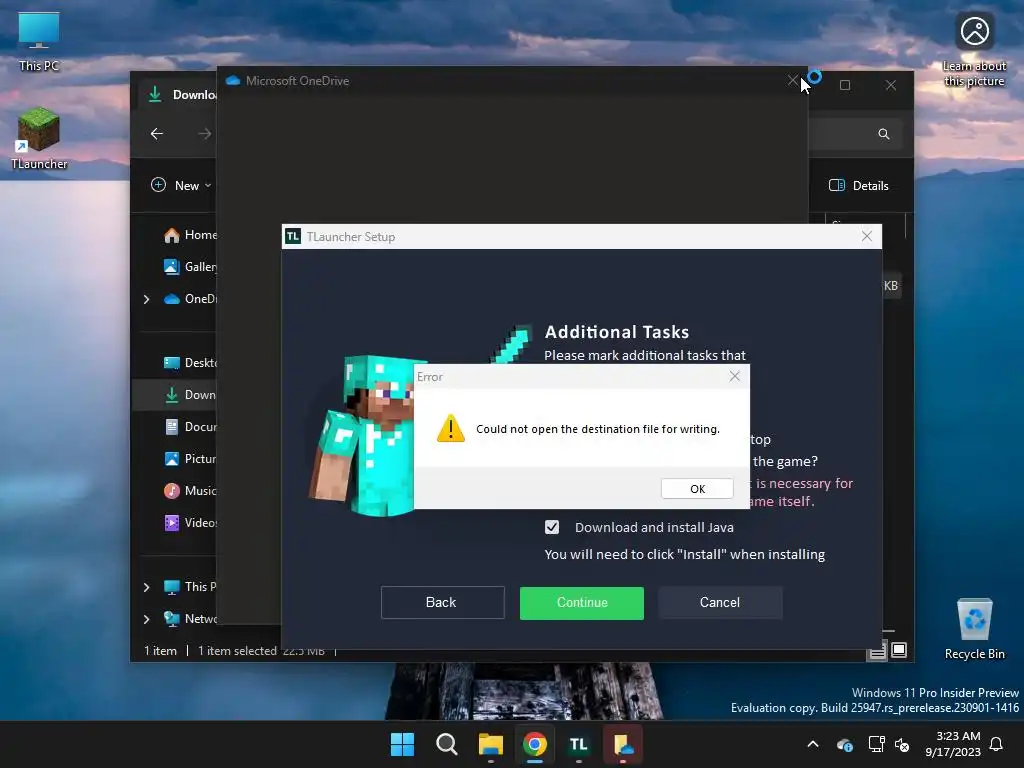1024x768 pixels.
Task: Open This PC desktop icon
Action: [x=39, y=42]
